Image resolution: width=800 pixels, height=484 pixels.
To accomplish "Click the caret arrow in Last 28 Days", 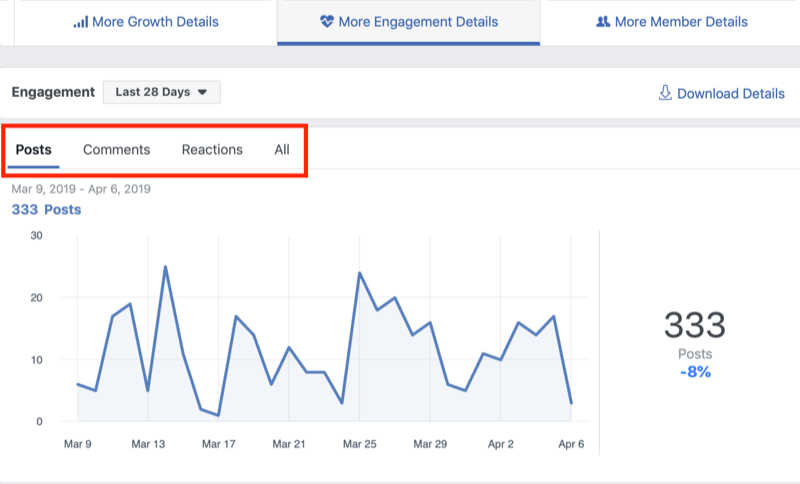I will pos(202,93).
